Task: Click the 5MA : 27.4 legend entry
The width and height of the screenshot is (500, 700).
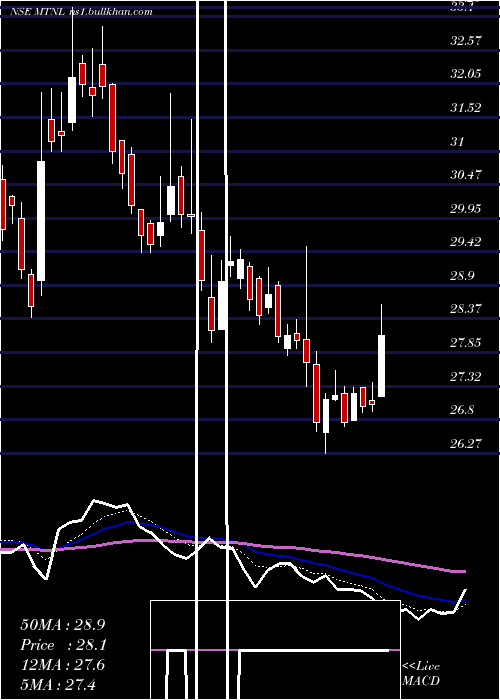Action: coord(58,684)
